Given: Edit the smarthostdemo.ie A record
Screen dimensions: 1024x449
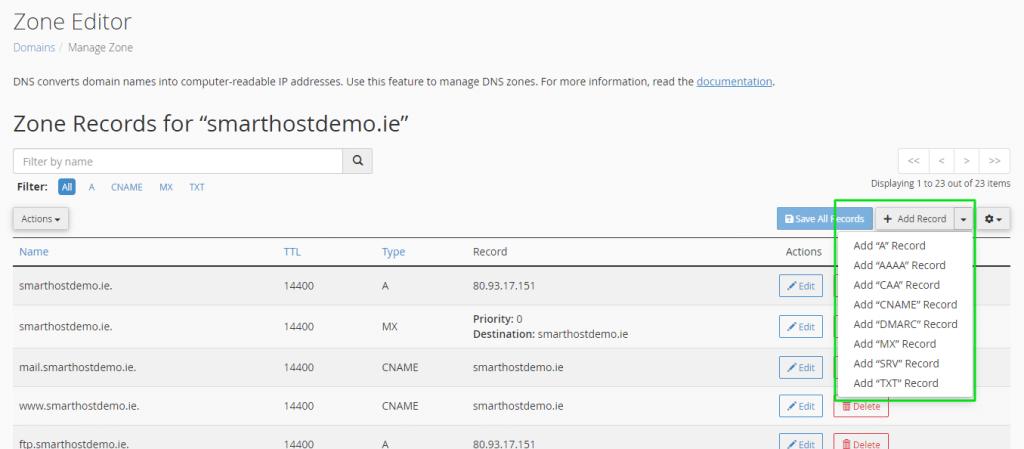Looking at the screenshot, I should [801, 286].
